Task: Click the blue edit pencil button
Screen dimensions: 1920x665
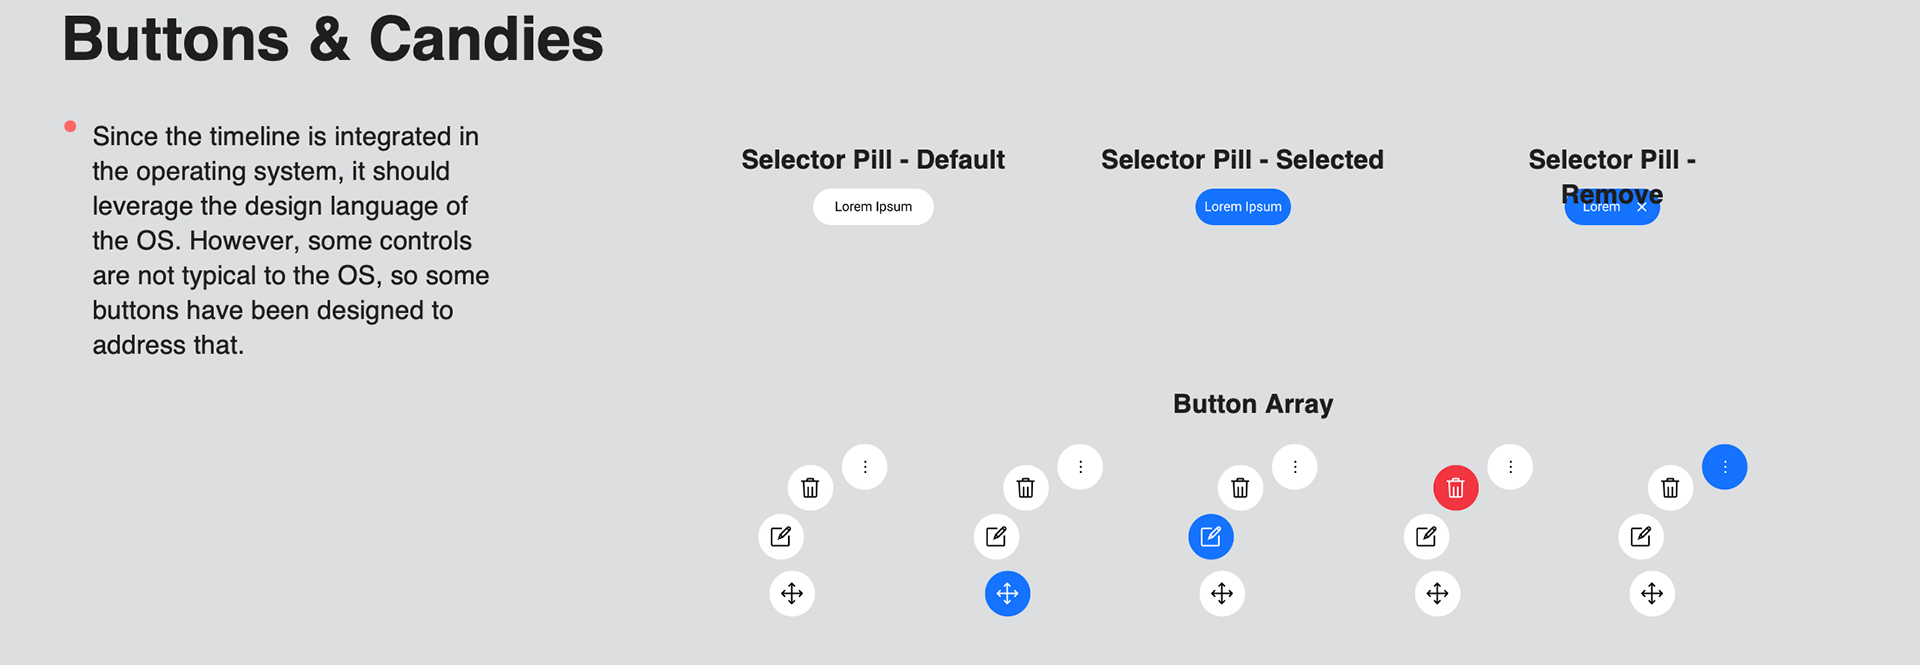Action: pos(1210,537)
